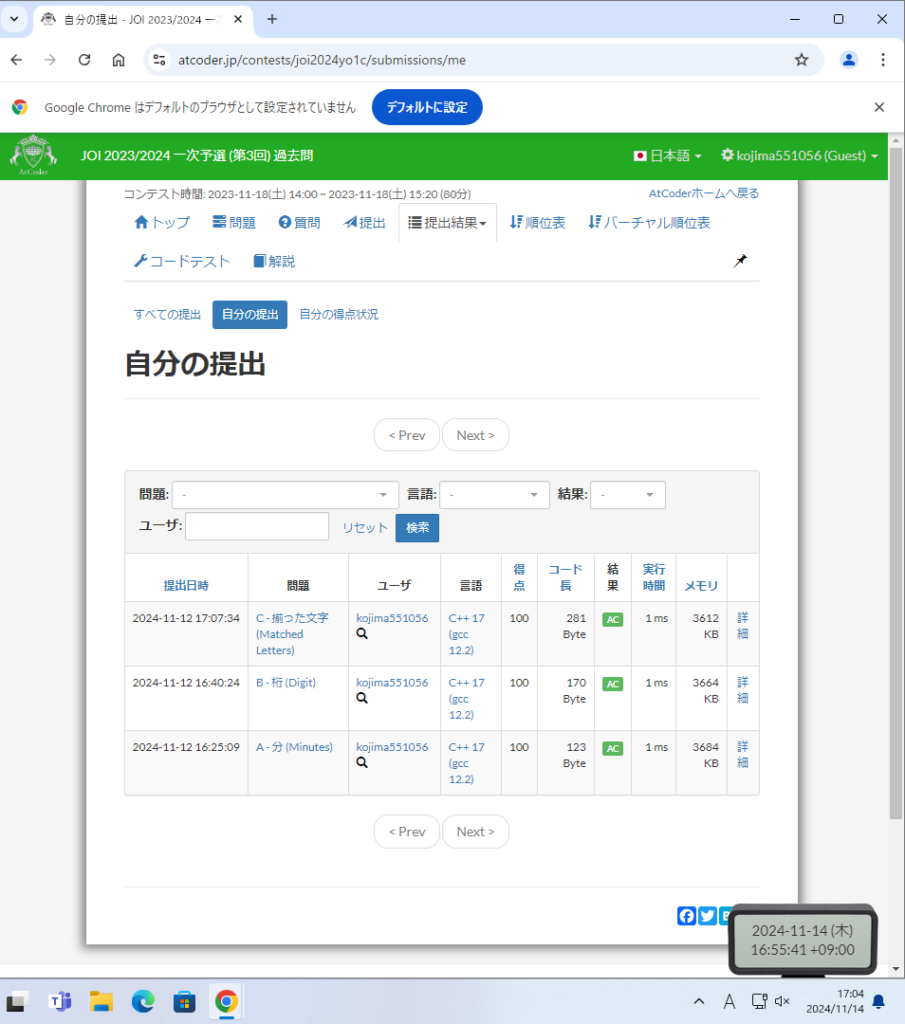Open the 自分の得点状況 tab
Viewport: 905px width, 1024px height.
tap(339, 315)
